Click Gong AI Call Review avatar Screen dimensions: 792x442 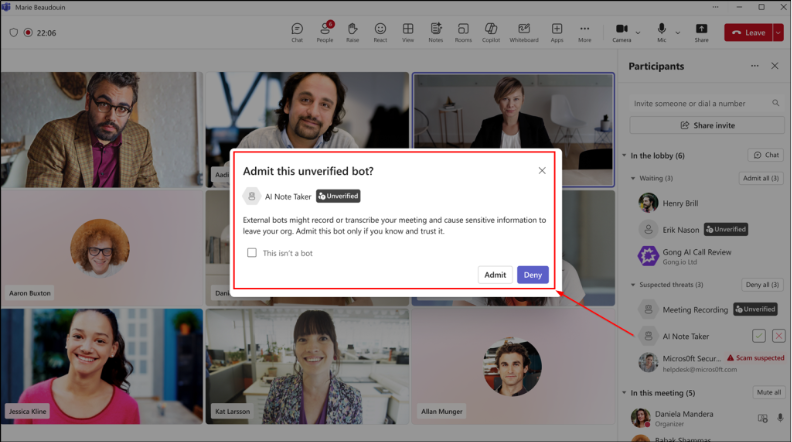point(648,256)
